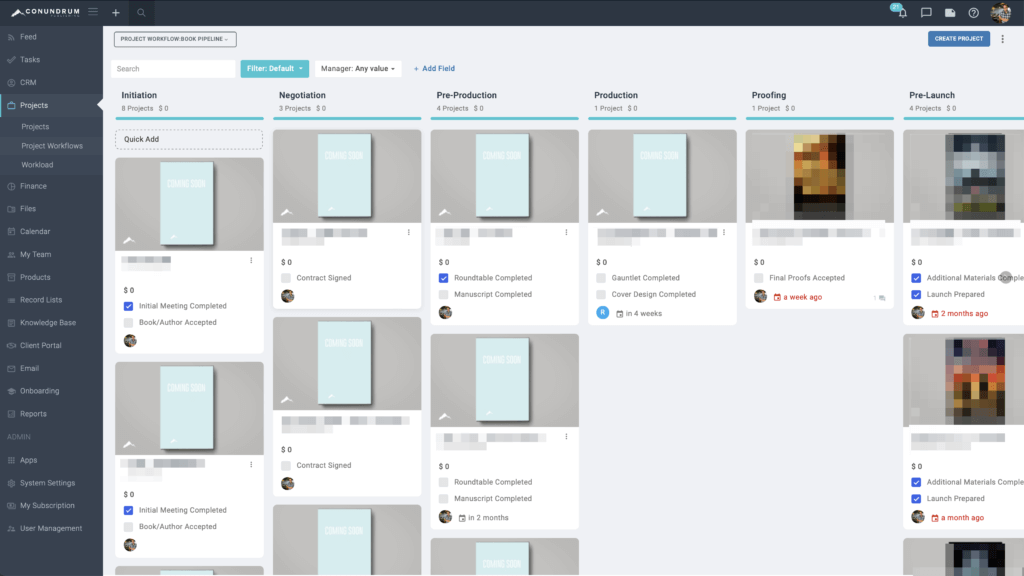This screenshot has width=1024, height=576.
Task: Click the Onboarding sidebar icon
Action: click(11, 391)
